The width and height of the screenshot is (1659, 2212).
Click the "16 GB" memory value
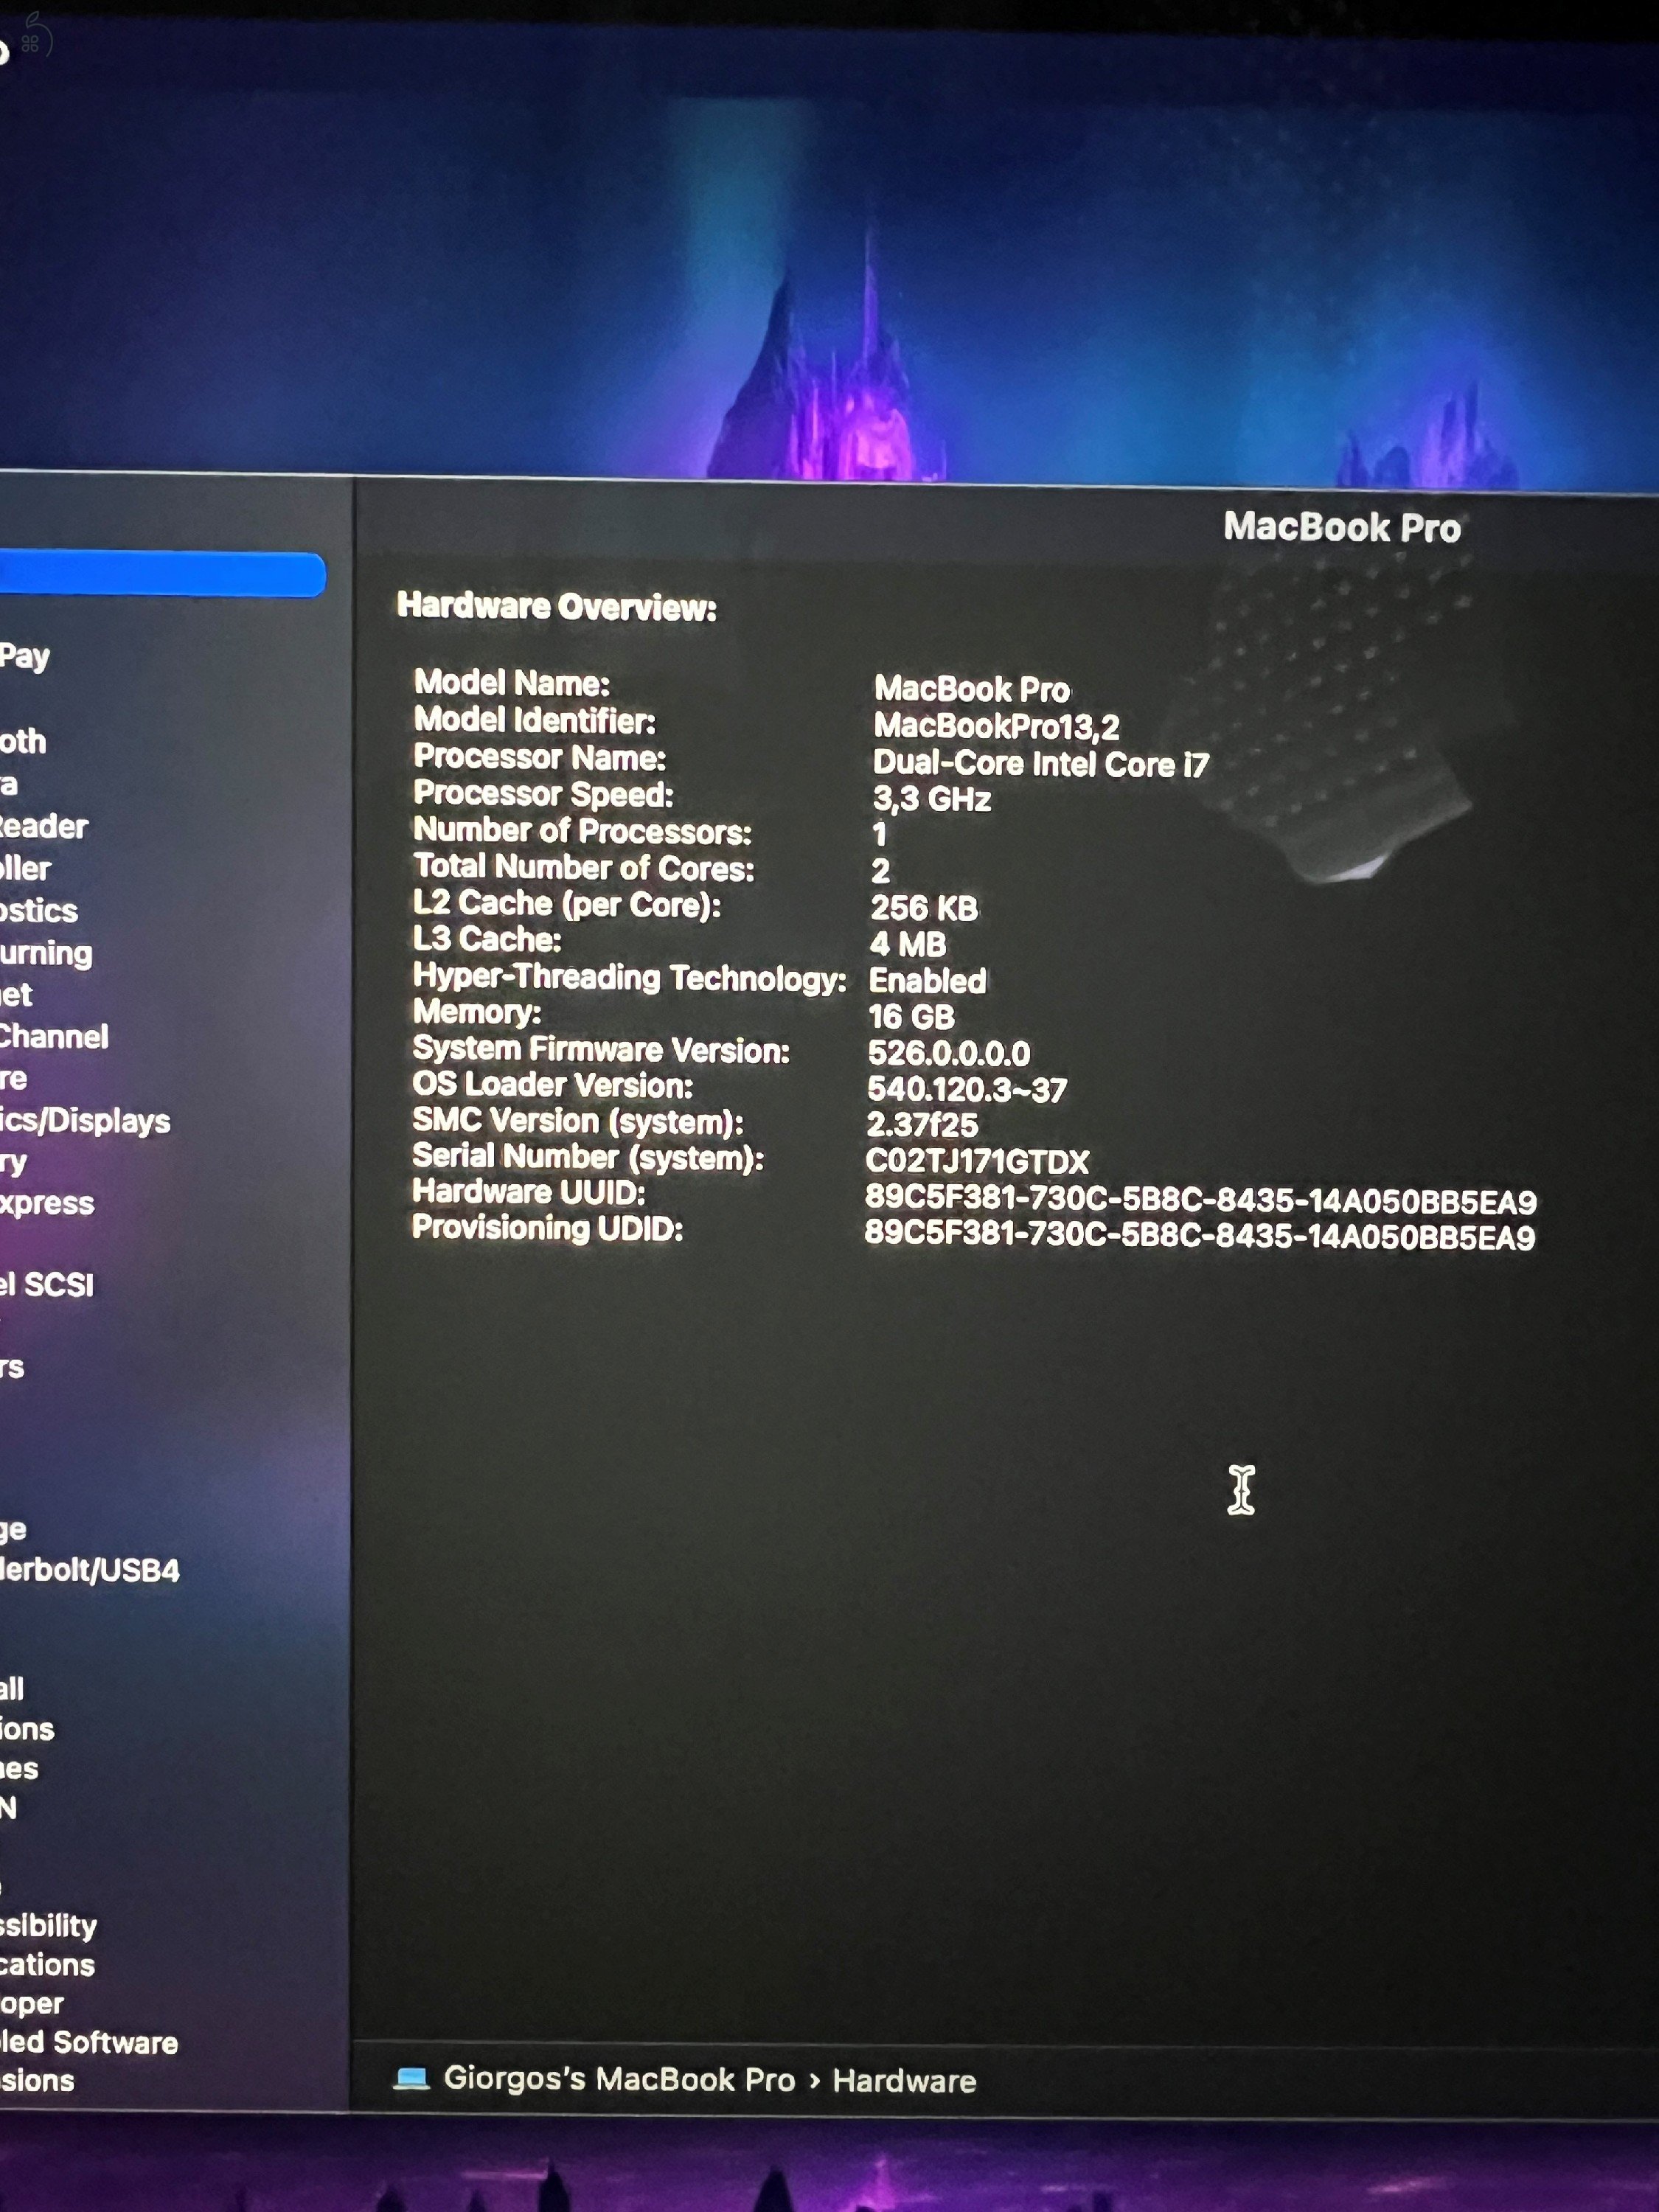[911, 1017]
